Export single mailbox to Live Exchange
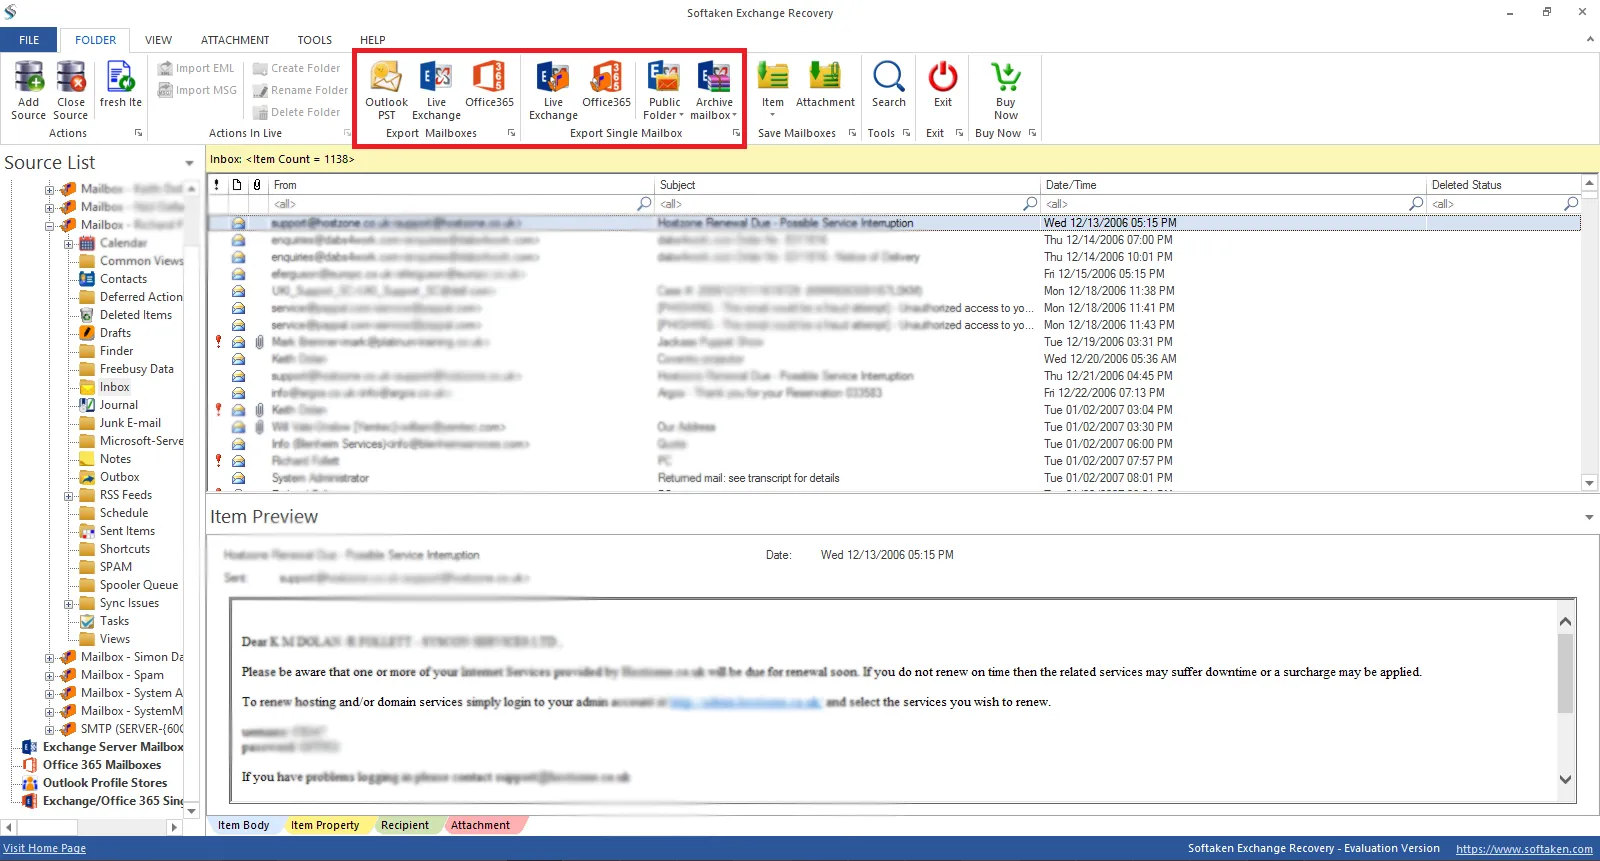Screen dimensions: 1600x861 [x=553, y=90]
